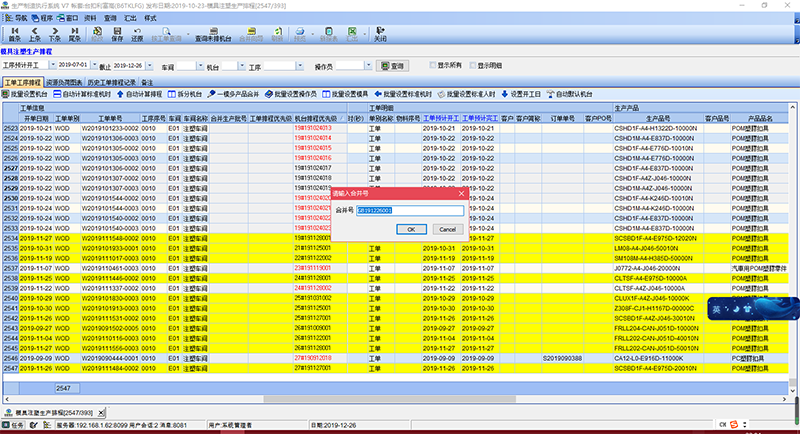Open dropdown arrow beside 预览
800x434 pixels.
[x=312, y=35]
